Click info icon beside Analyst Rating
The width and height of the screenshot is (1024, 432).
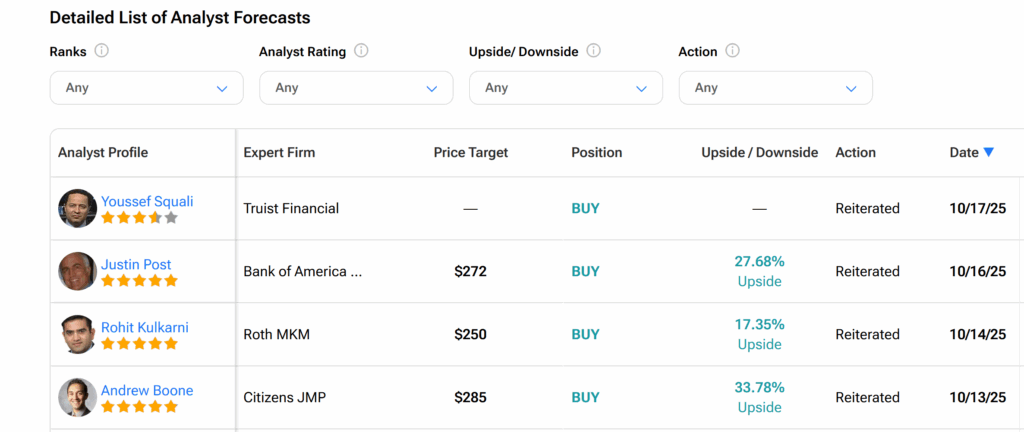[361, 51]
